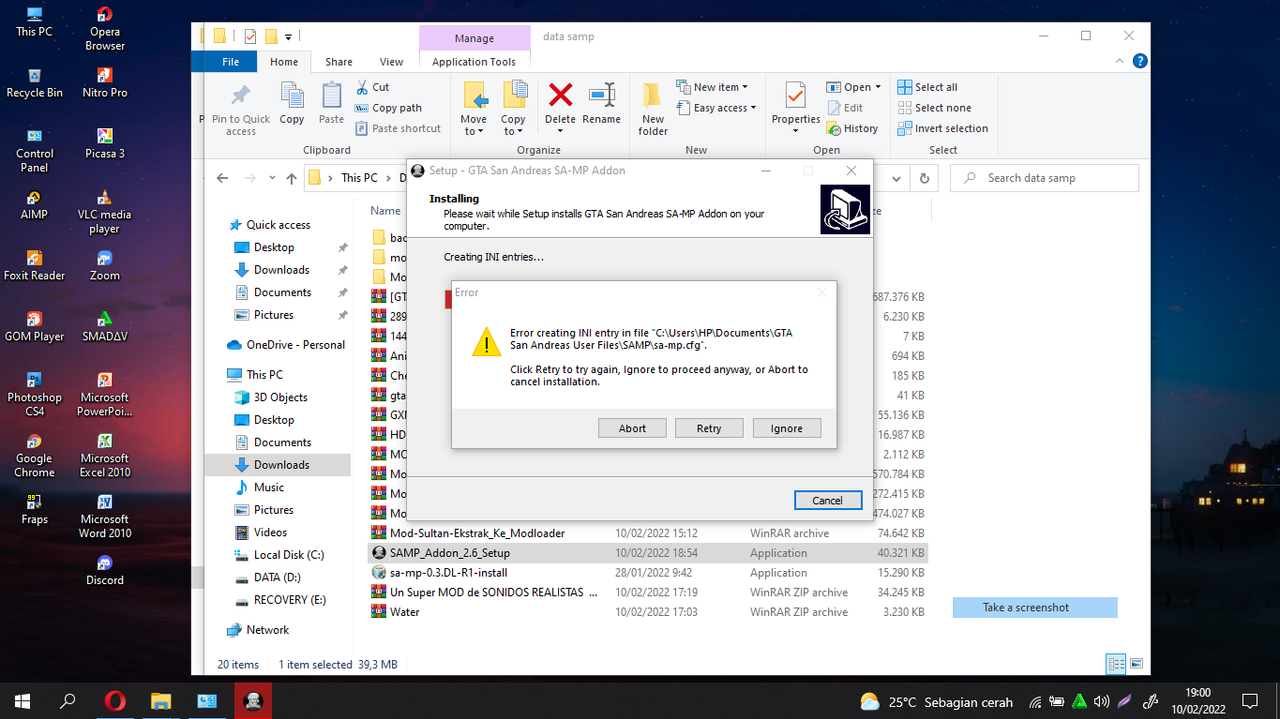Select OneDrive - Personal in sidebar
The width and height of the screenshot is (1280, 719).
pos(285,345)
